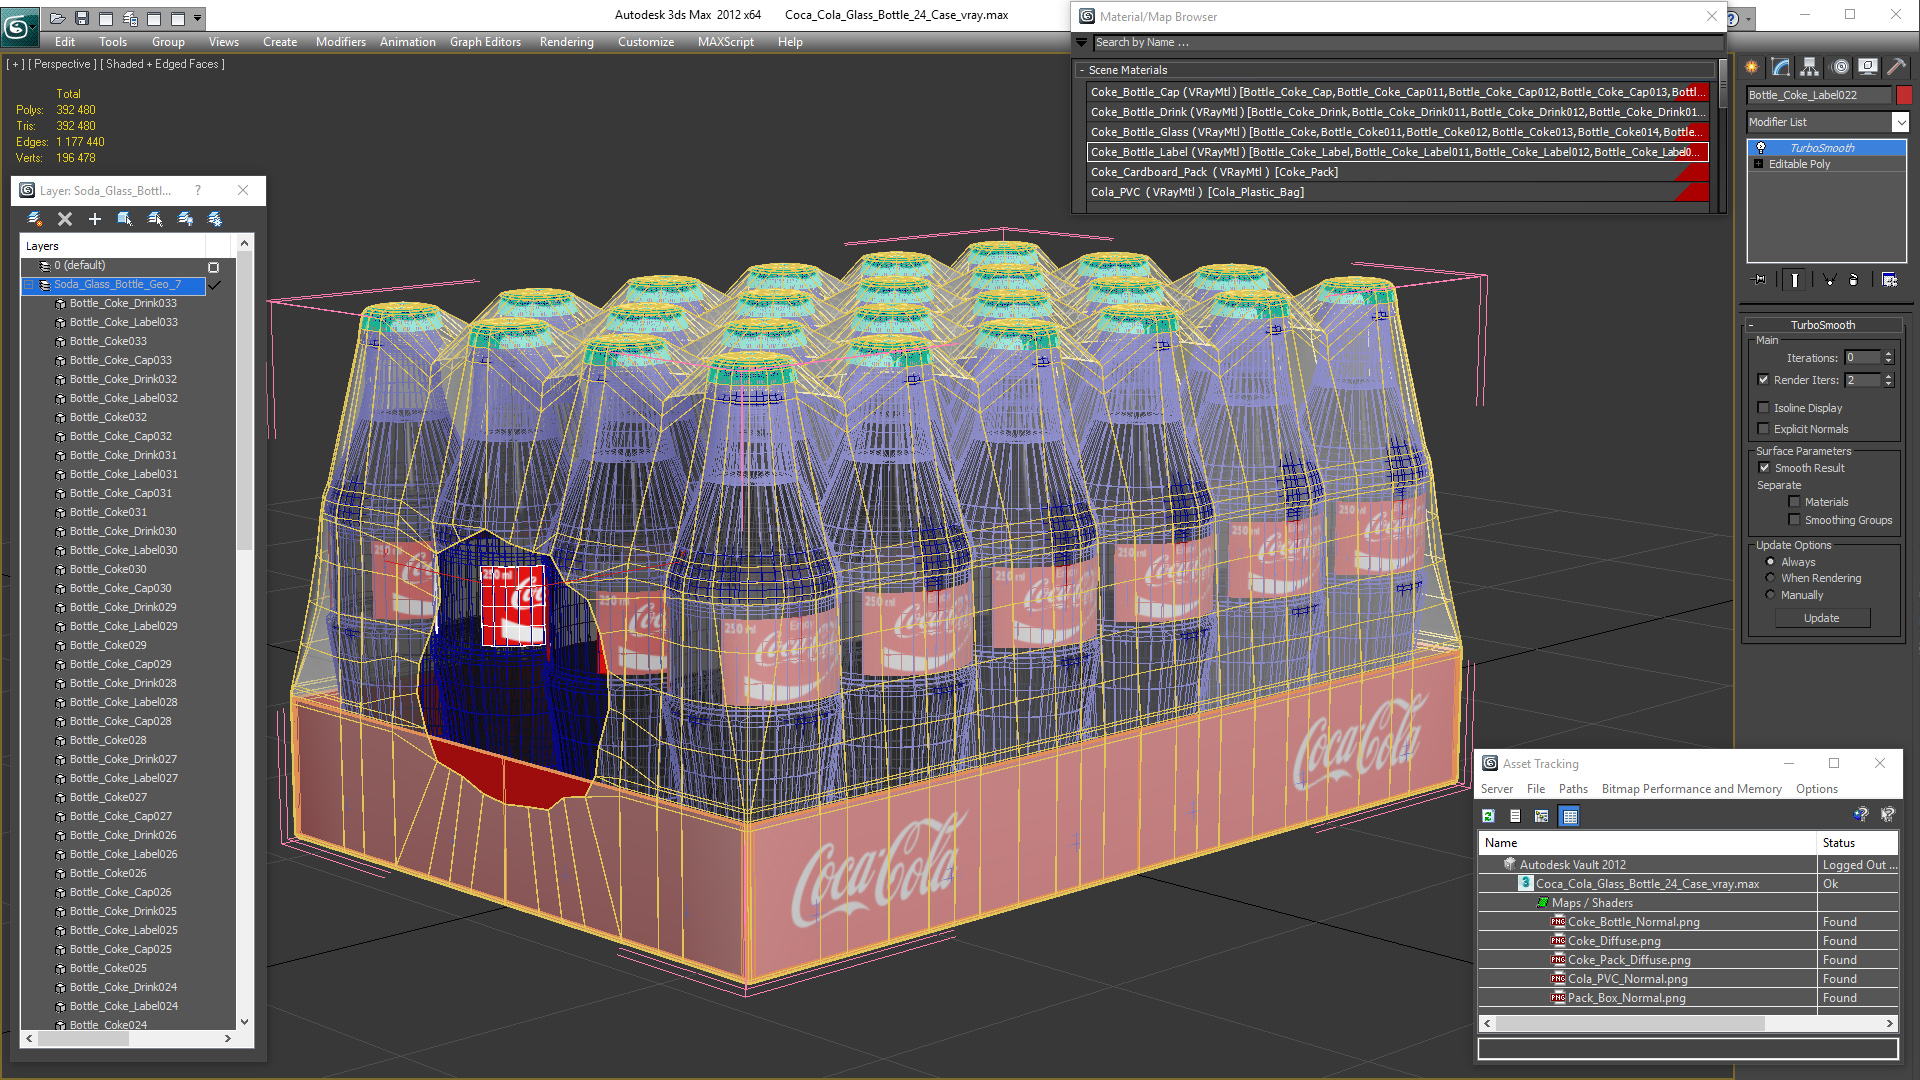The width and height of the screenshot is (1920, 1080).
Task: Open the Rendering menu
Action: point(566,42)
